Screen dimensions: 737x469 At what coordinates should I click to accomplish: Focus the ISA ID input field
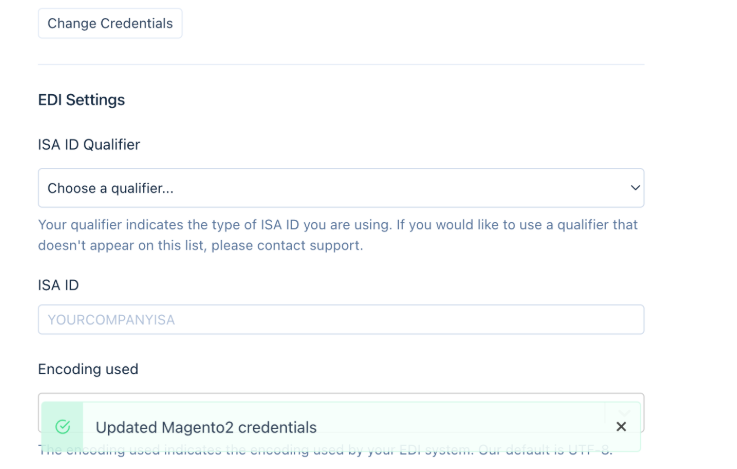tap(341, 320)
